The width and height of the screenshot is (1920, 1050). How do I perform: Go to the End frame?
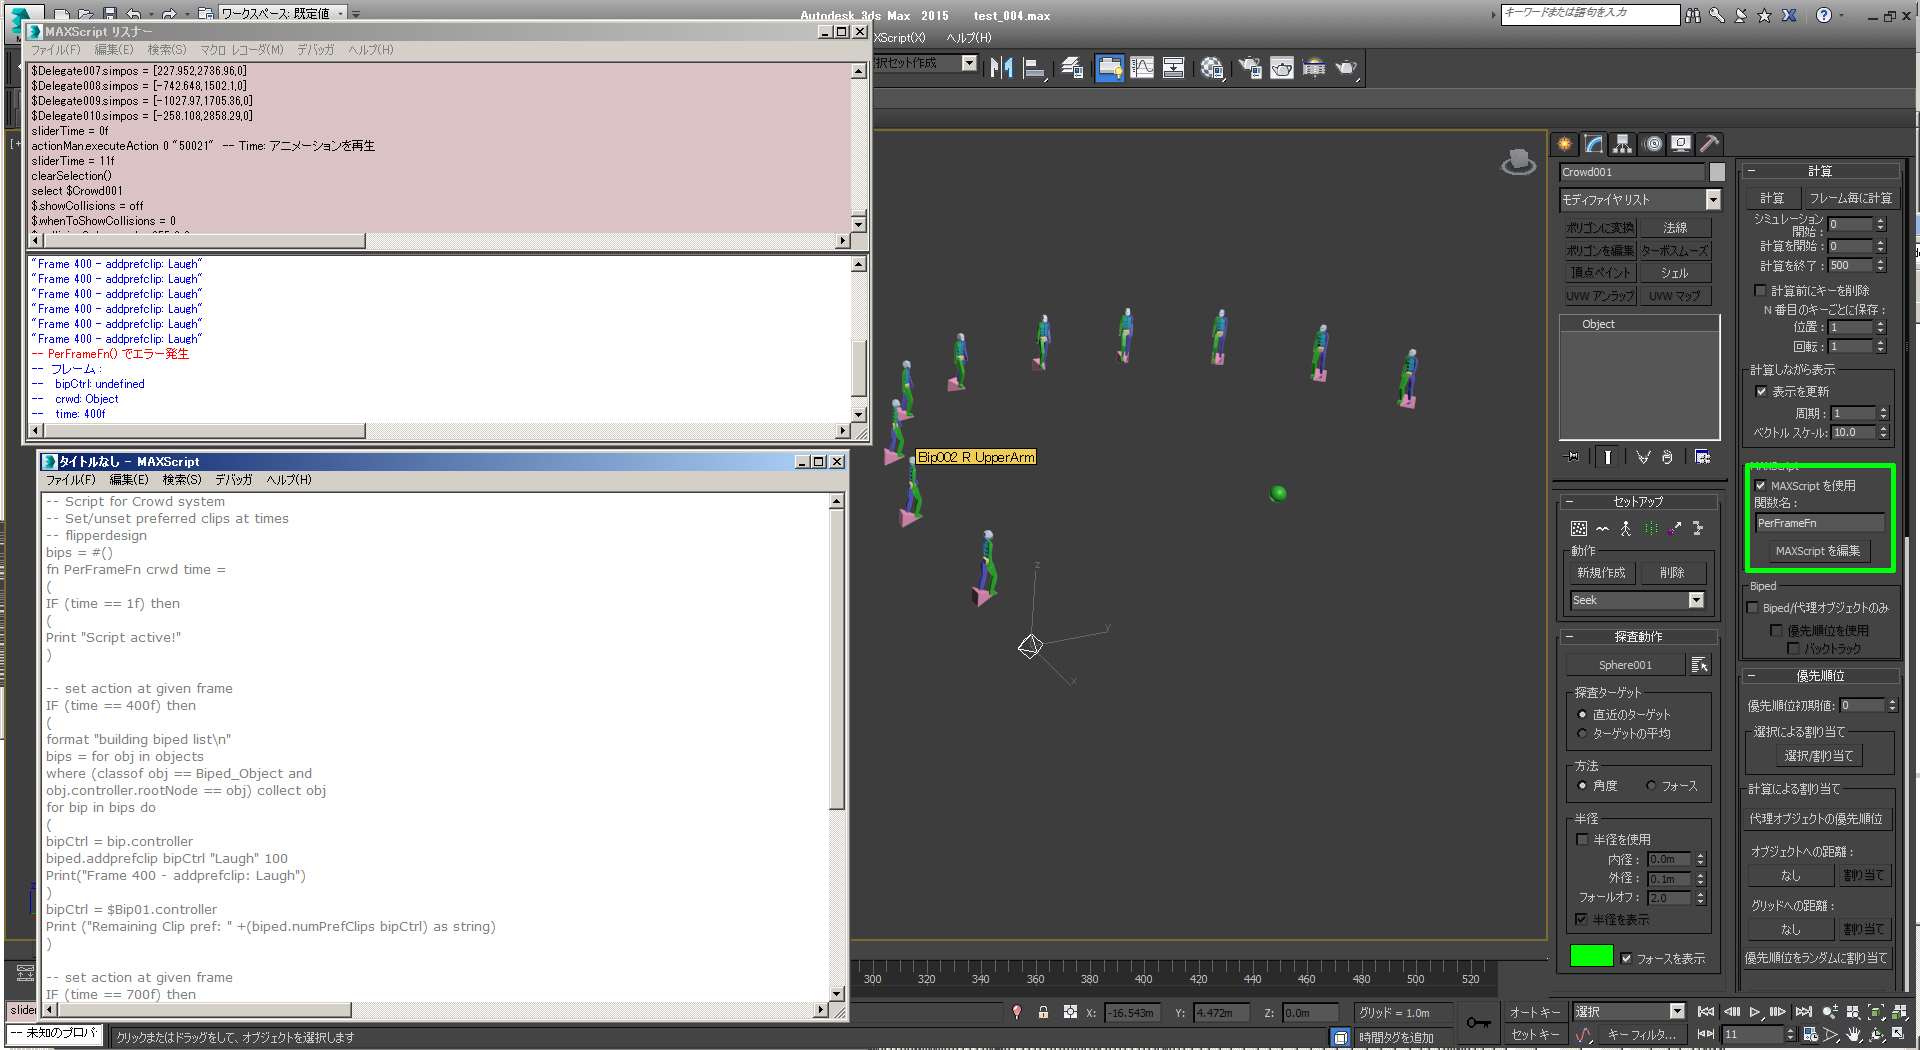click(x=1803, y=1012)
